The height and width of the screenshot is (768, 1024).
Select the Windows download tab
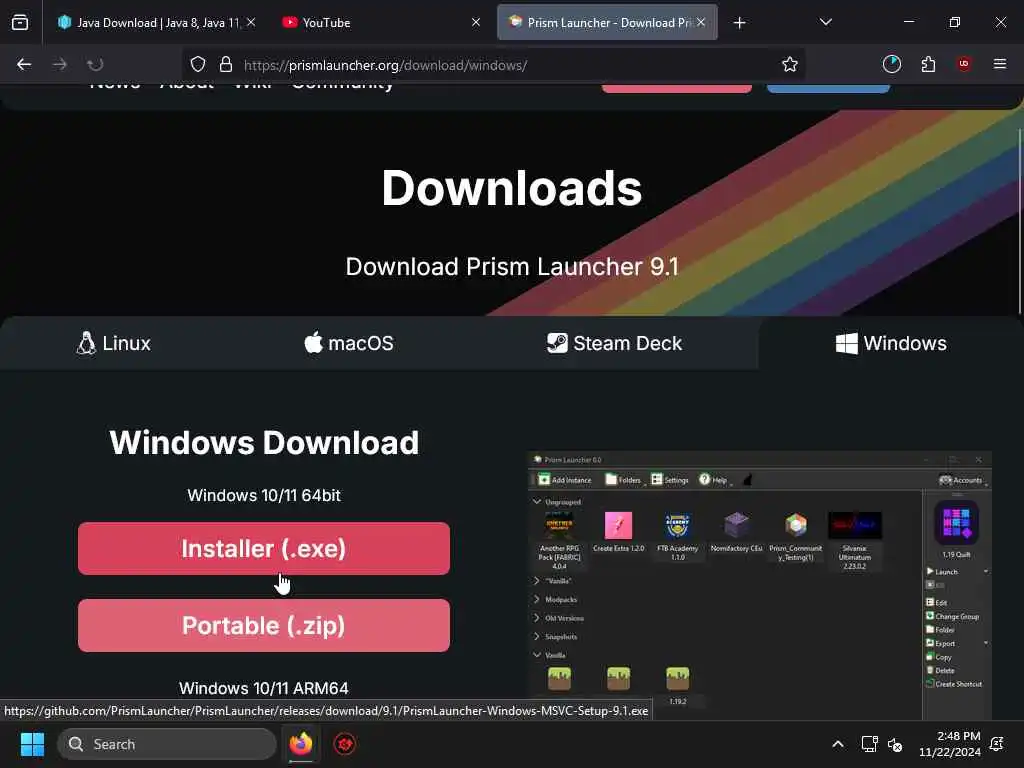(891, 343)
